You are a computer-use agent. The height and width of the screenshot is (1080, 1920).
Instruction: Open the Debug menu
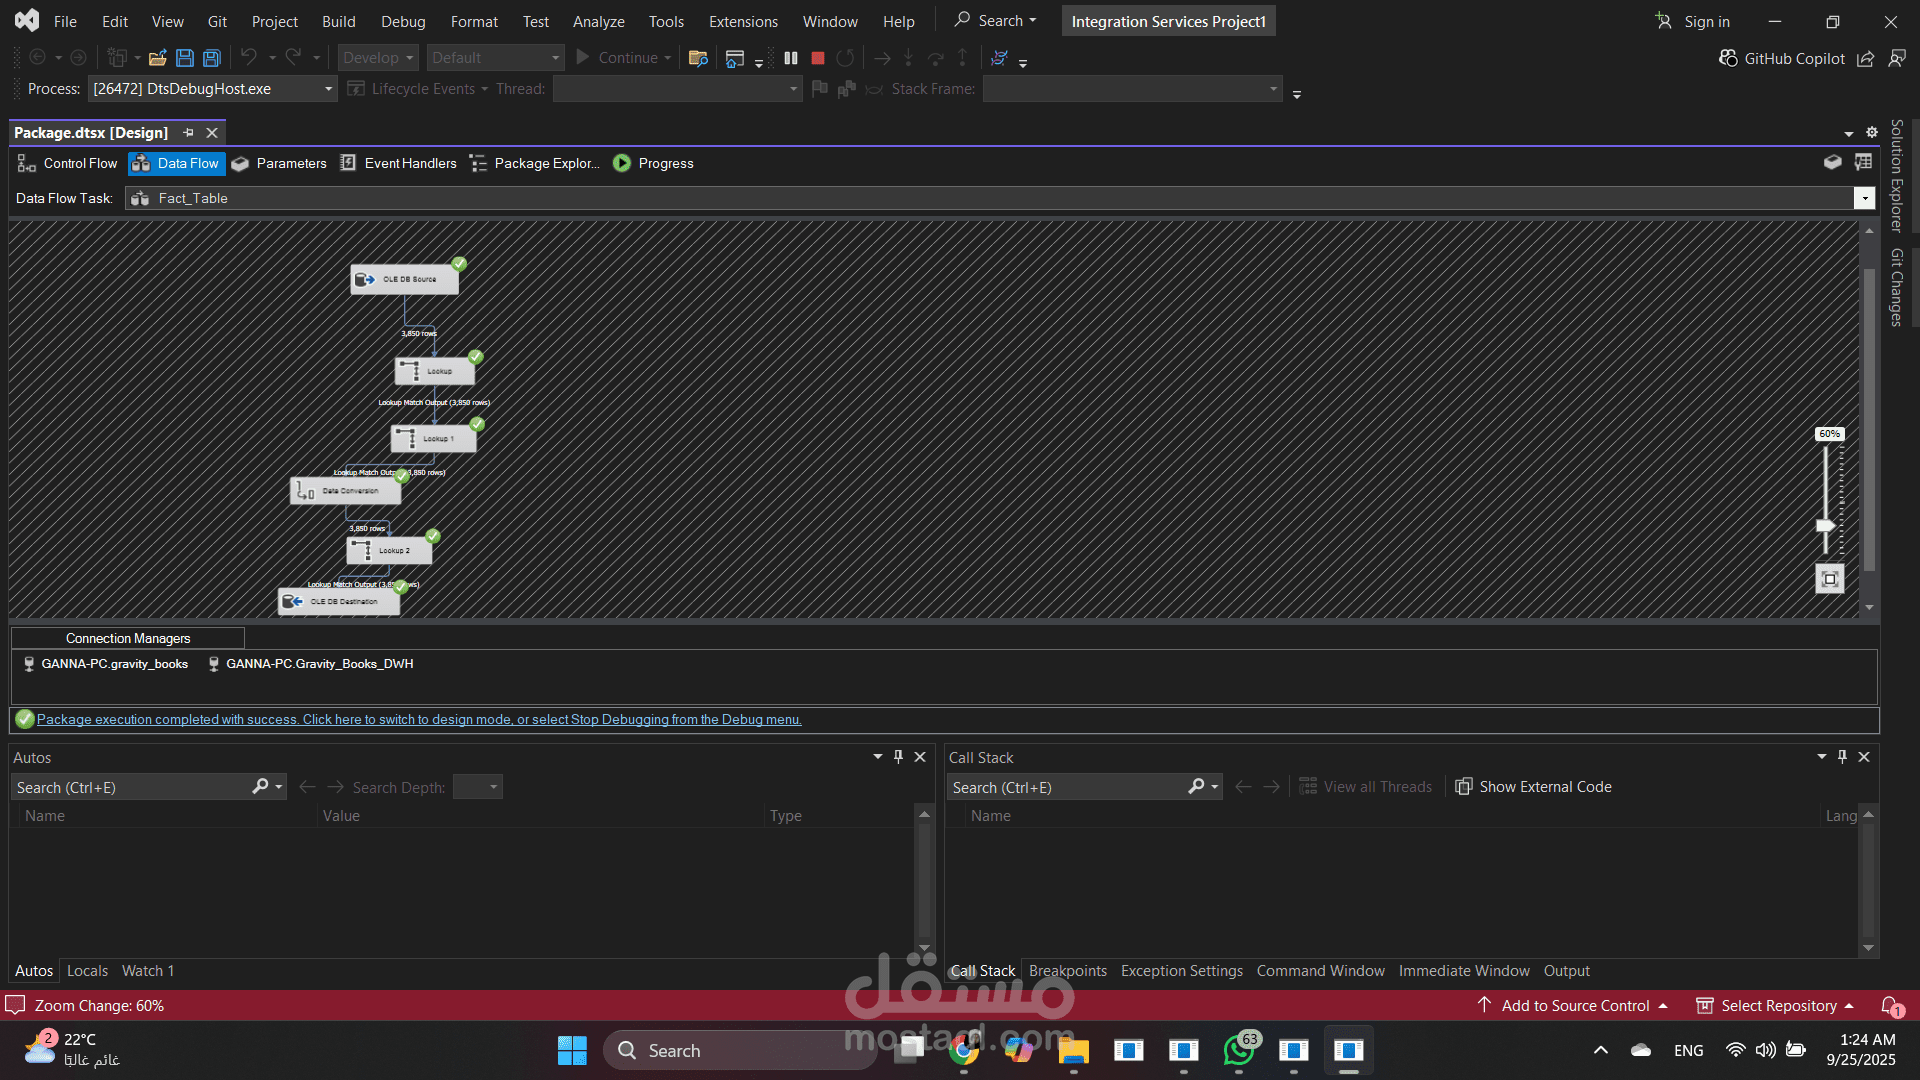pyautogui.click(x=403, y=21)
